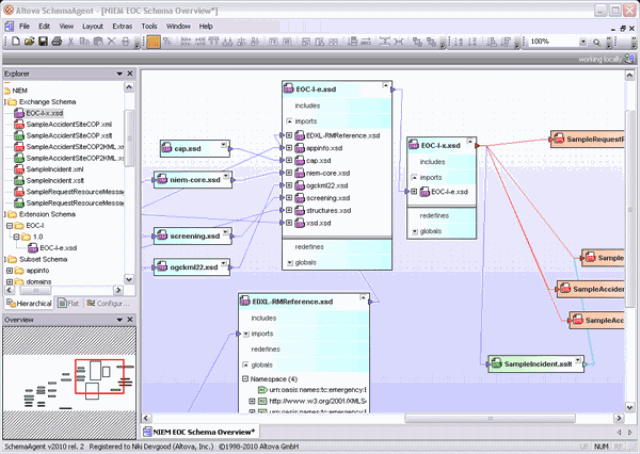Screen dimensions: 640x454
Task: Toggle collapse button on ogckml22.xsd node
Action: (x=224, y=263)
